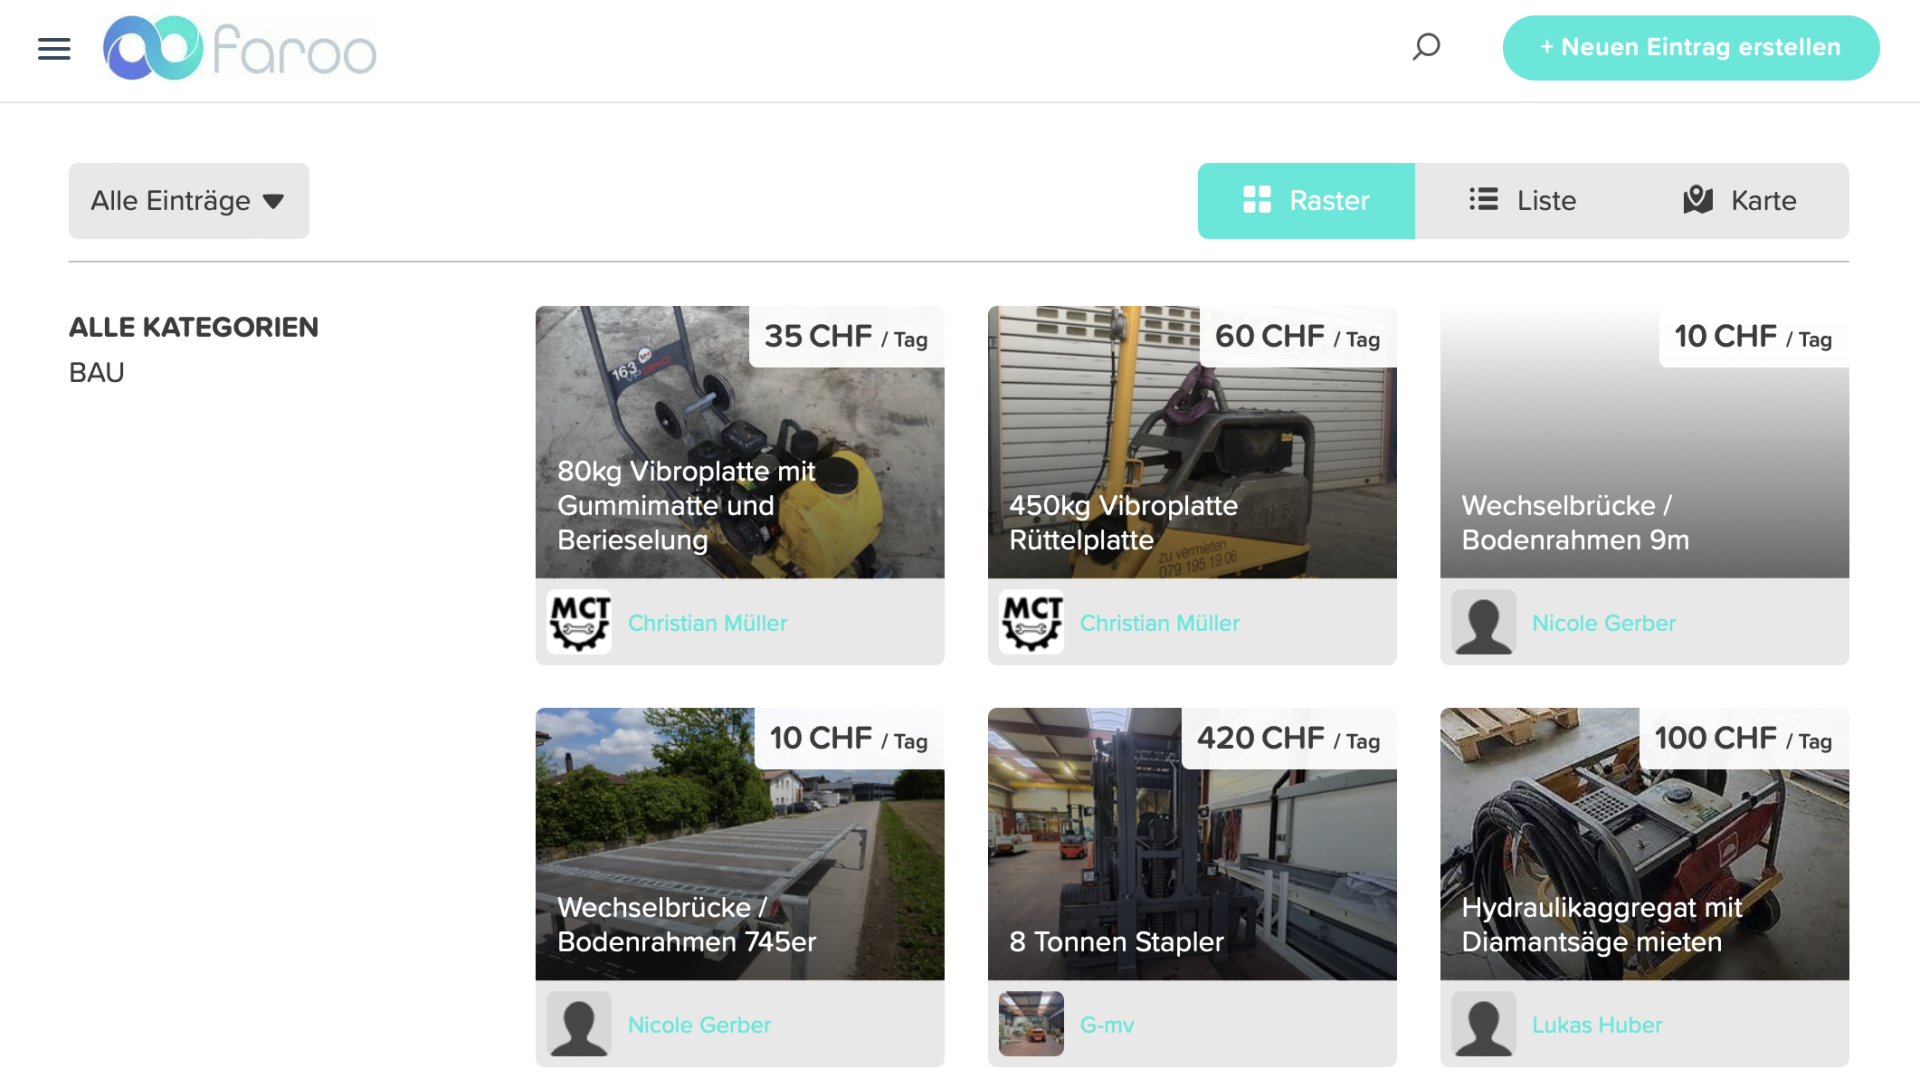Open Hydraulikaggregat mit Diamantsäge listing

pyautogui.click(x=1644, y=844)
